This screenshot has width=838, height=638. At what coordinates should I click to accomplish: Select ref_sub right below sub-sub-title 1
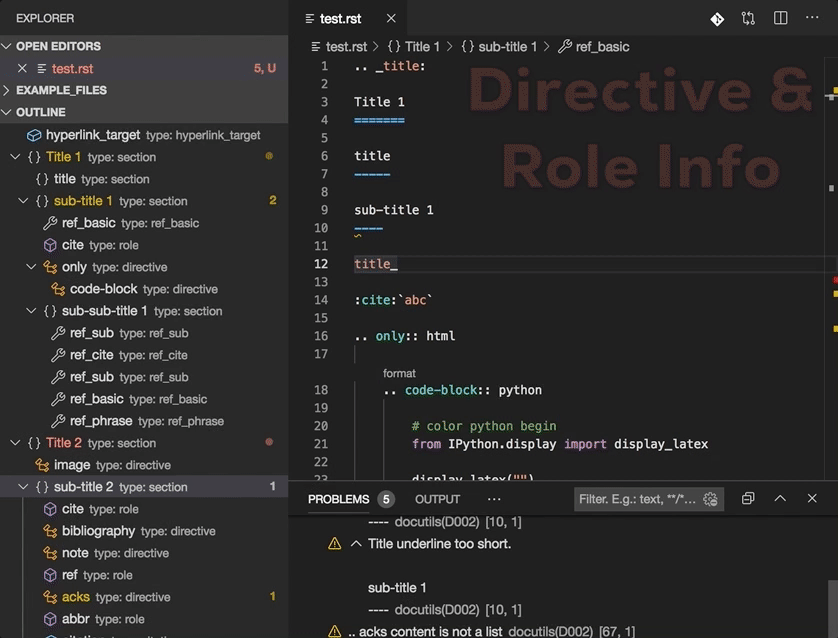pos(91,333)
